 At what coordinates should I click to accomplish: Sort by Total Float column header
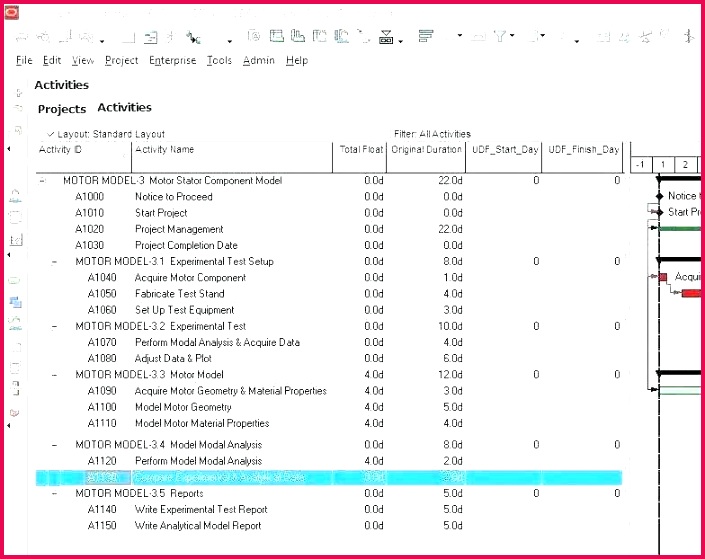361,150
